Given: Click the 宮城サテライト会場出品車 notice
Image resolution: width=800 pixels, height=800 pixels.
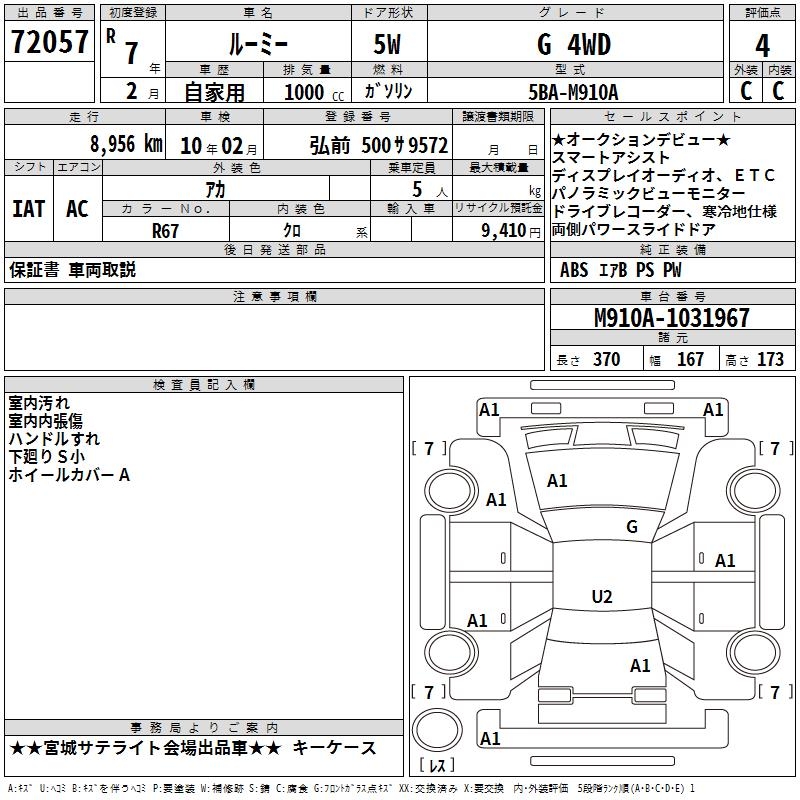Looking at the screenshot, I should pos(145,748).
